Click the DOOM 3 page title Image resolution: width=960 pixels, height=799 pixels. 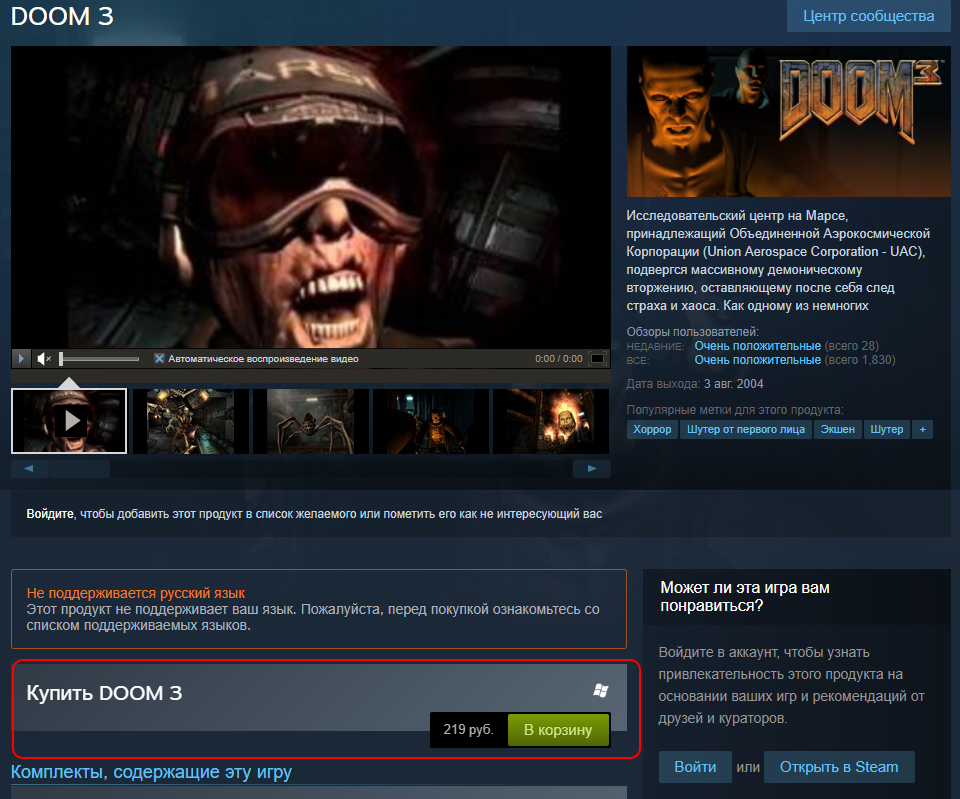(62, 17)
